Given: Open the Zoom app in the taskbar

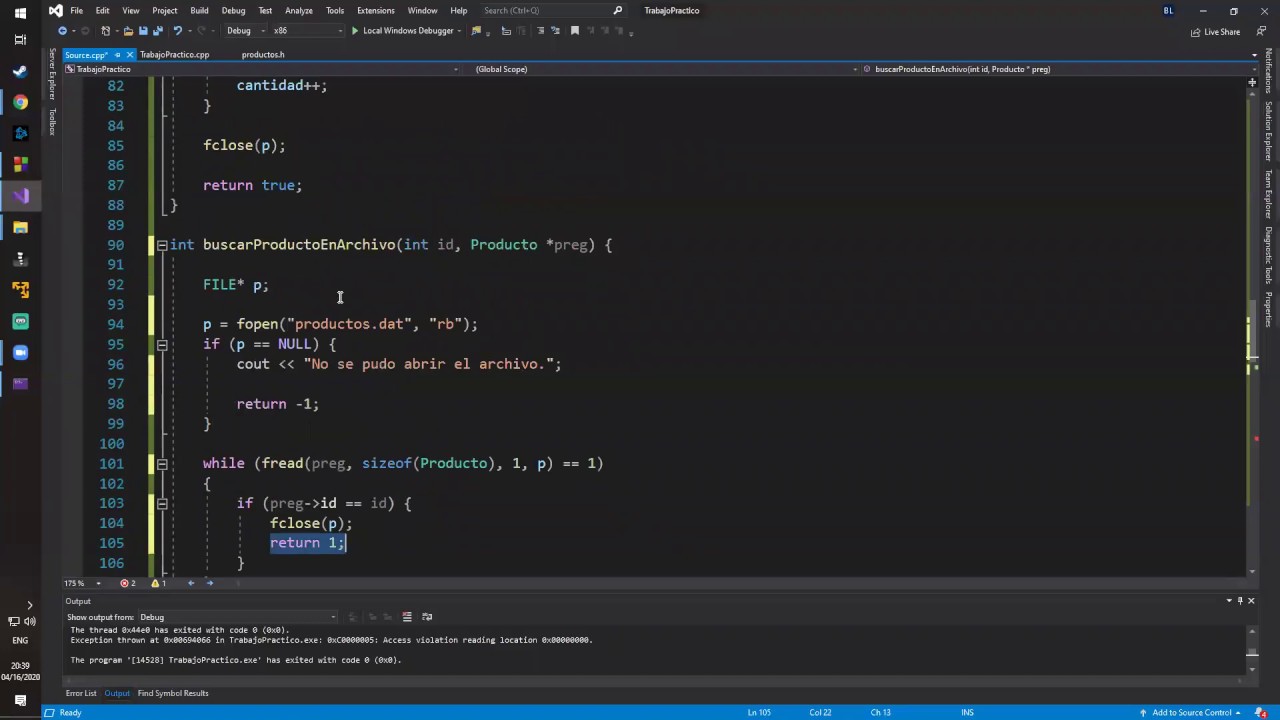Looking at the screenshot, I should (x=20, y=353).
